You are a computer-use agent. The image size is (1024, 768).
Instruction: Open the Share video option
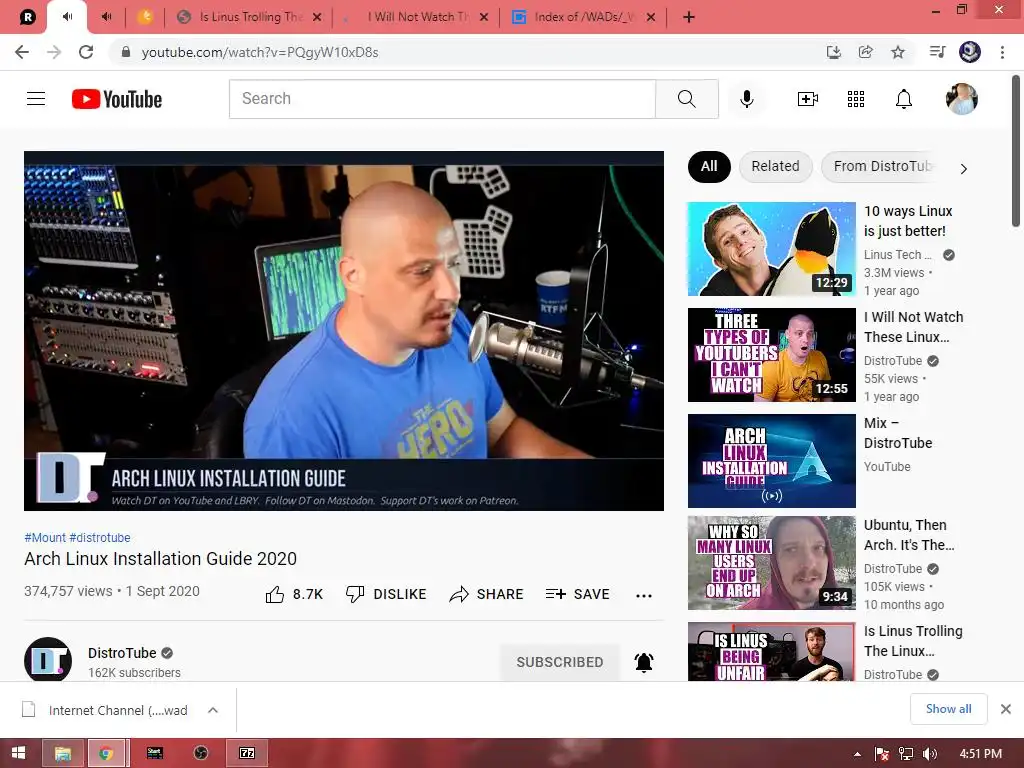click(x=487, y=594)
